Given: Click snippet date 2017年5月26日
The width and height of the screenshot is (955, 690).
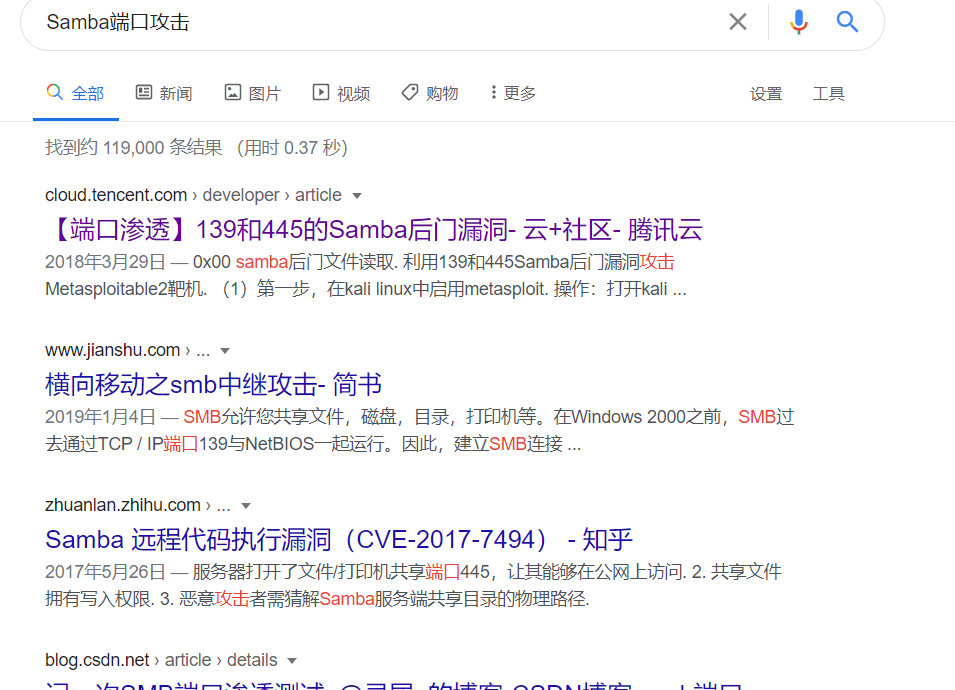Looking at the screenshot, I should [x=105, y=572].
